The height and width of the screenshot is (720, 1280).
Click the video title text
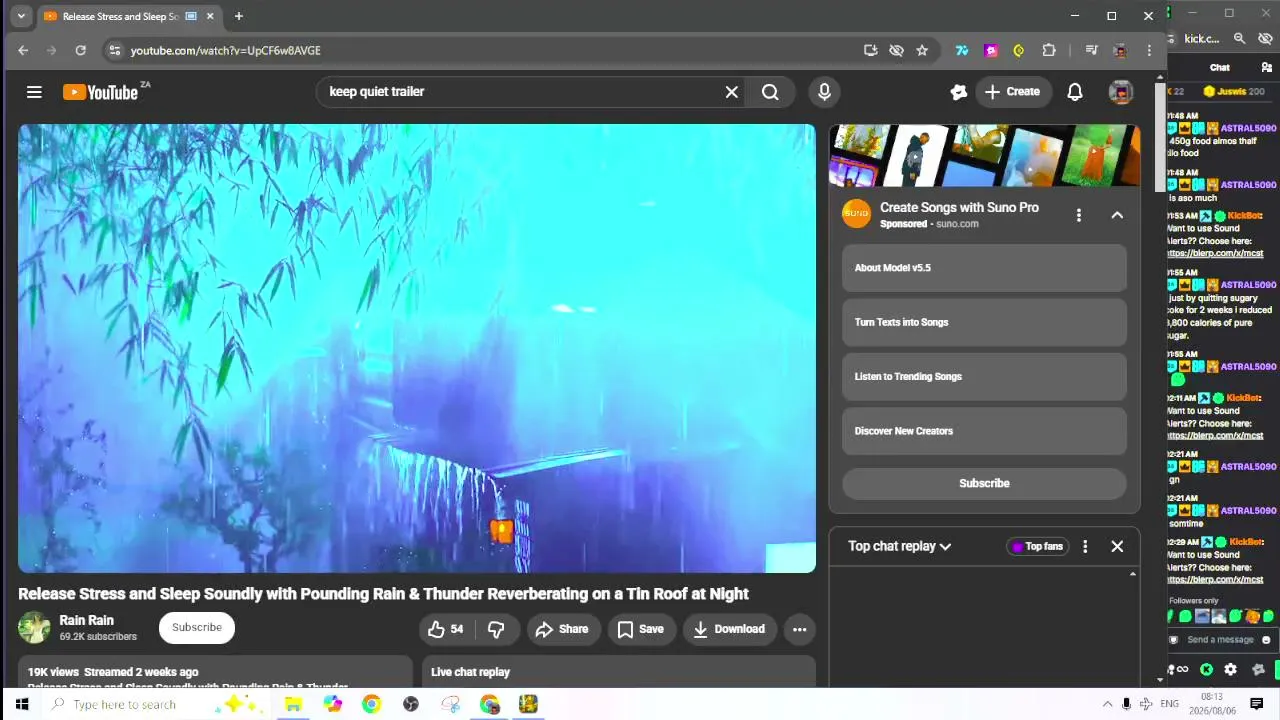click(x=383, y=594)
